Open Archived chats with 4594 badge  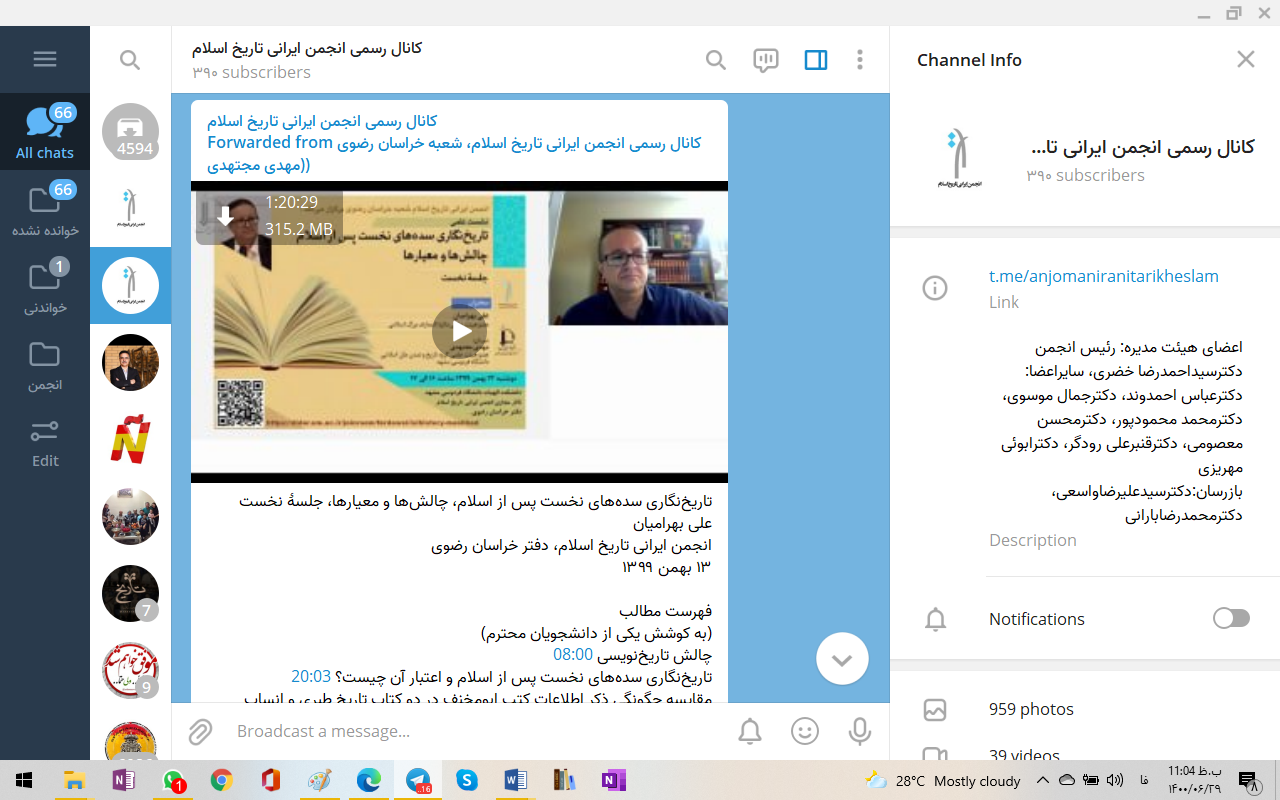[x=130, y=132]
